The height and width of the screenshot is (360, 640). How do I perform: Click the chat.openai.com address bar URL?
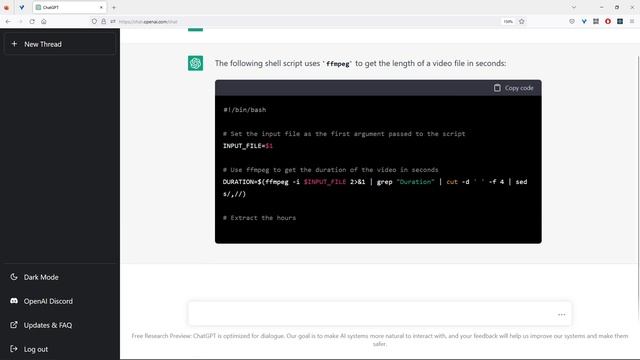pyautogui.click(x=148, y=22)
